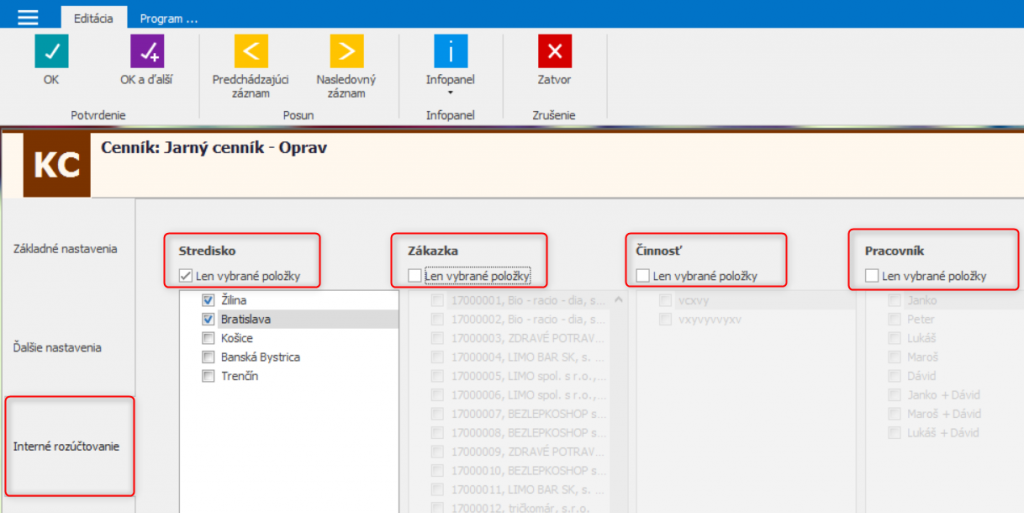Select Interné rozúčtovanie section
Screen dimensions: 1024x513
67,446
